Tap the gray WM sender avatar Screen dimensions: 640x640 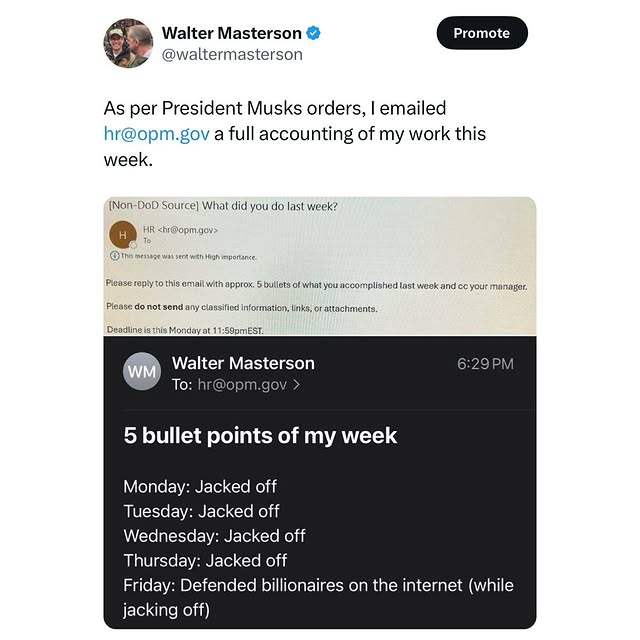coord(141,372)
